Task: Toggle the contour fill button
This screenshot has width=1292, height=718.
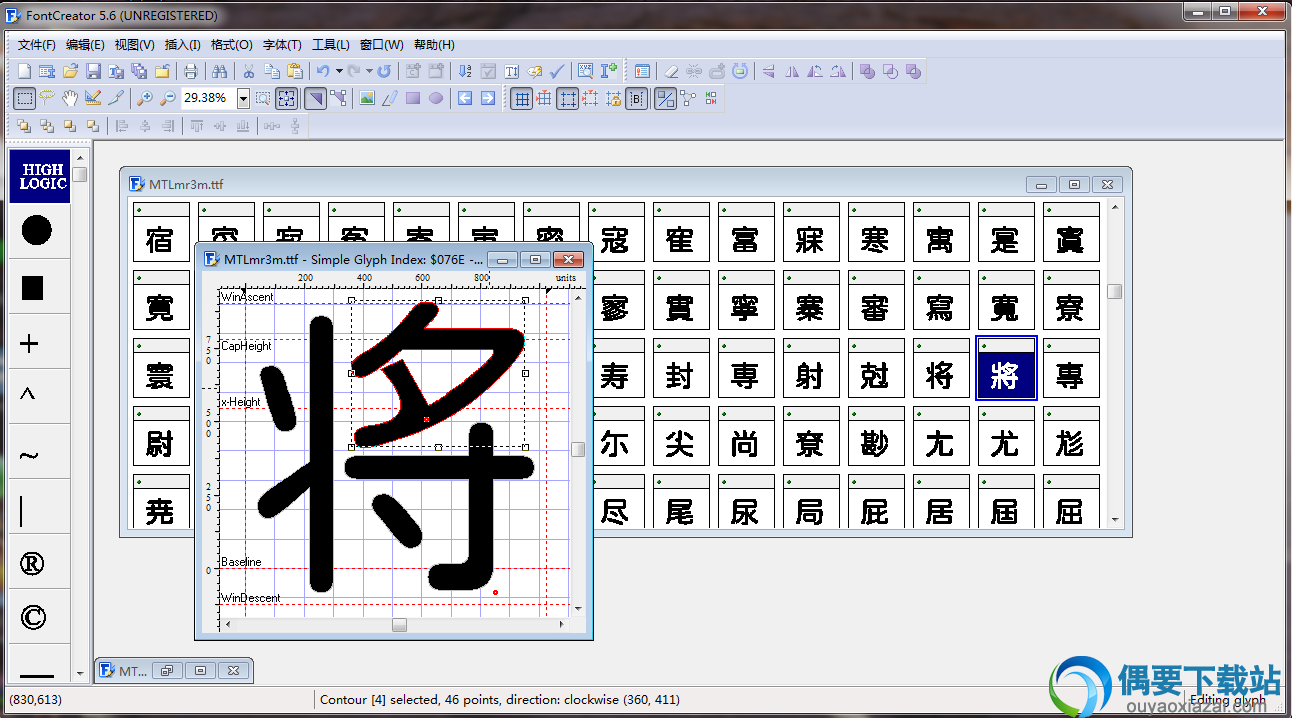Action: pyautogui.click(x=665, y=98)
